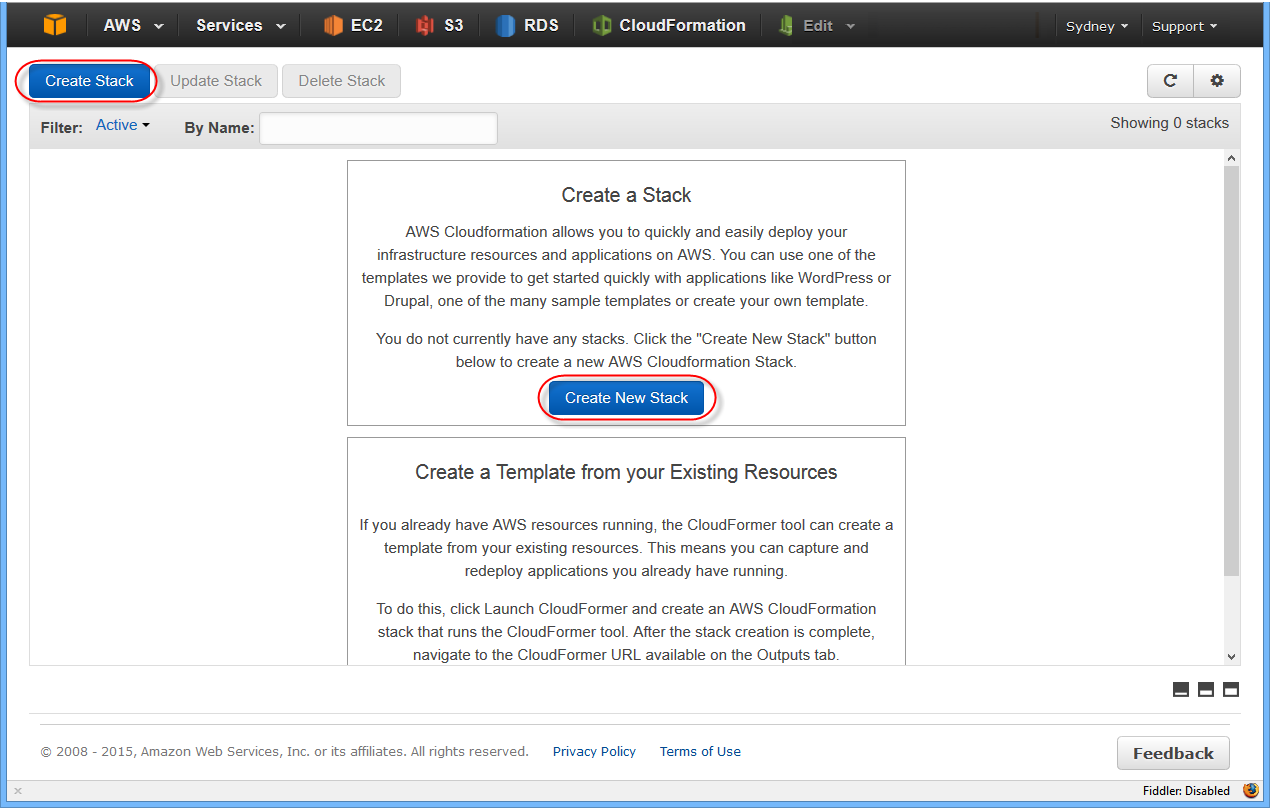Open the Privacy Policy link
Image resolution: width=1270 pixels, height=808 pixels.
[x=594, y=752]
